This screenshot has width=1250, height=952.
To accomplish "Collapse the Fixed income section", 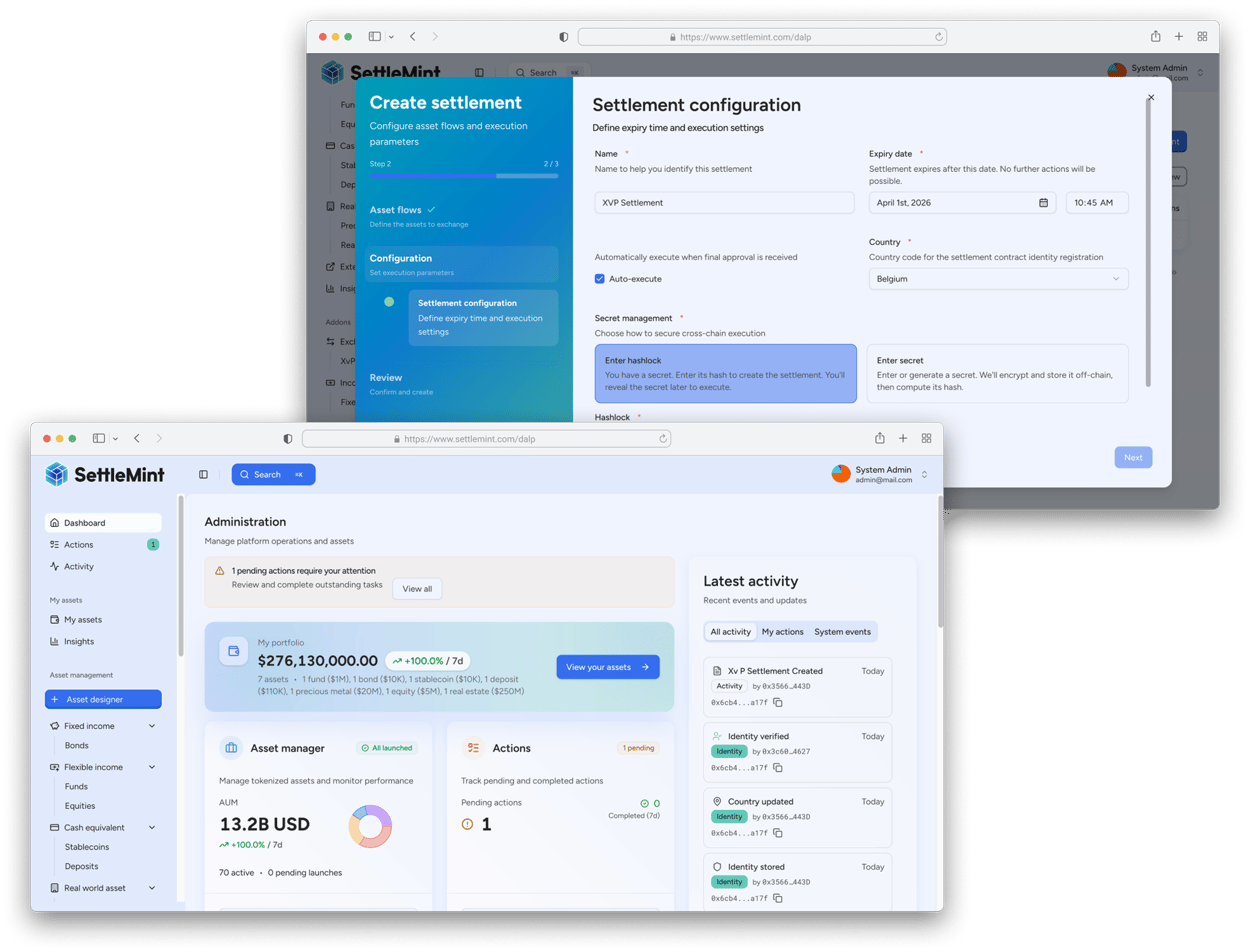I will point(152,726).
